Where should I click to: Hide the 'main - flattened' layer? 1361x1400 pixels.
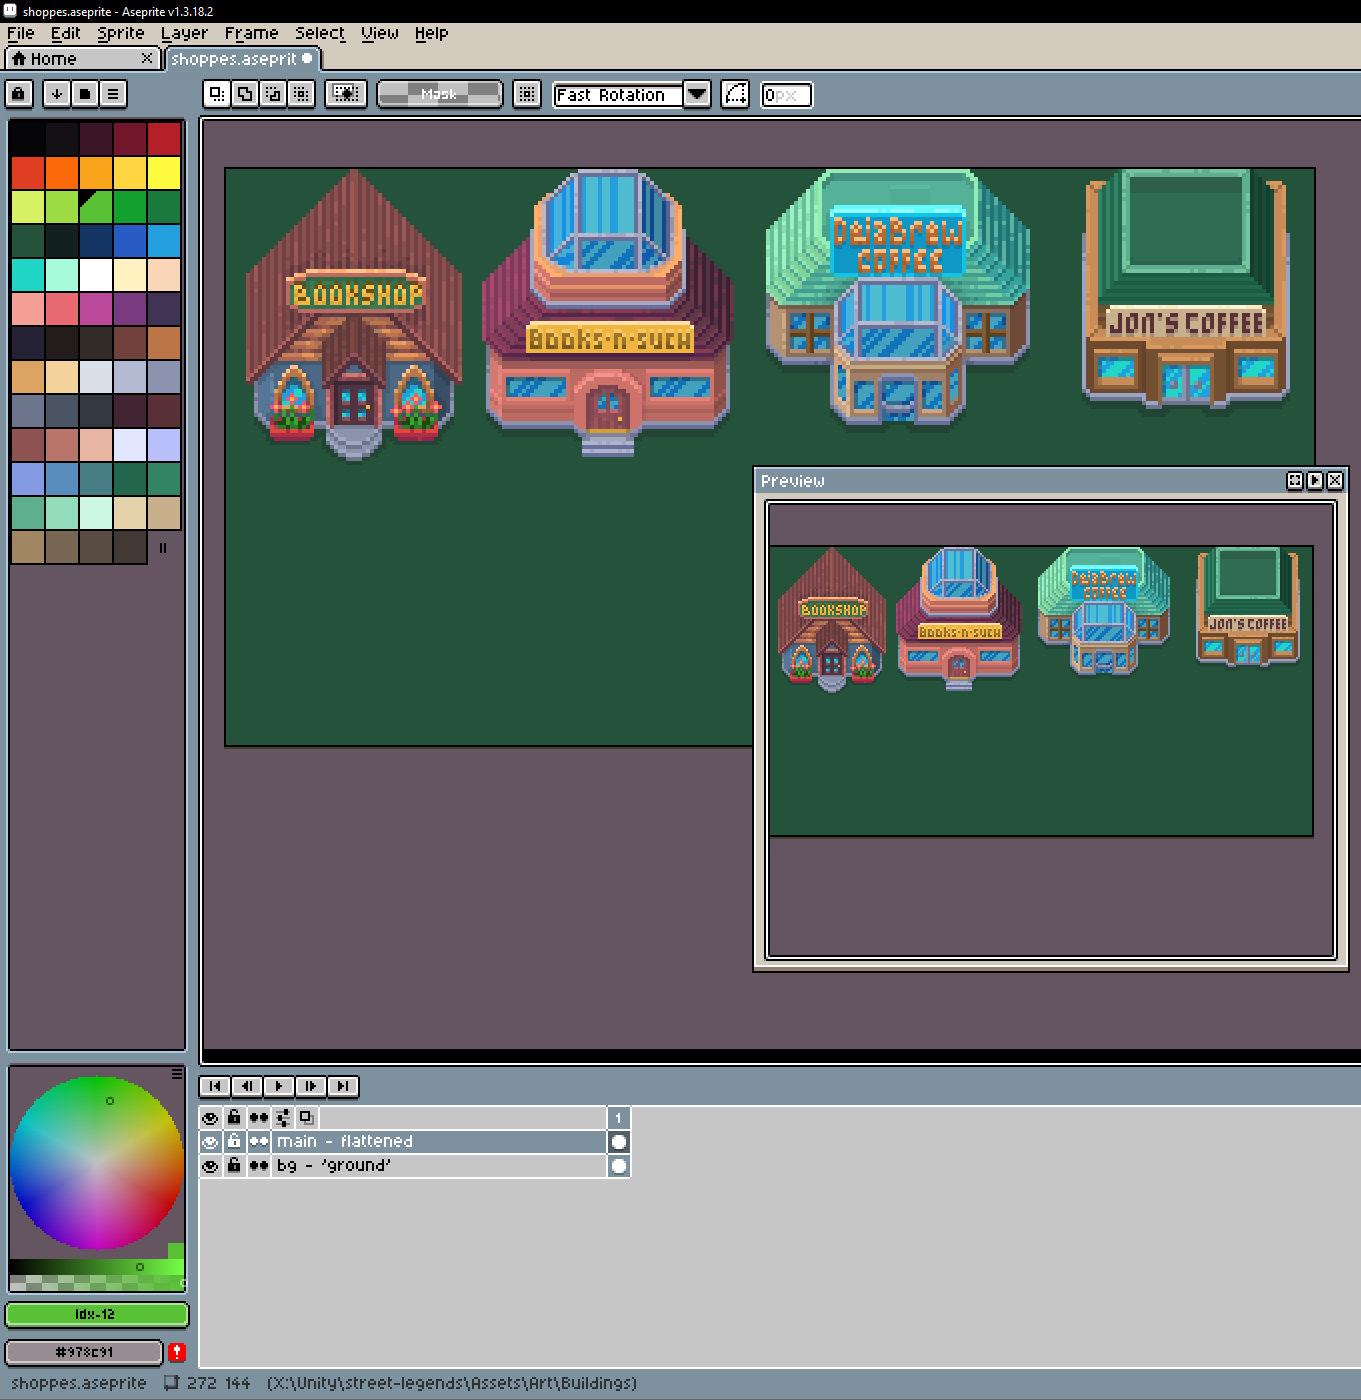pos(210,1142)
